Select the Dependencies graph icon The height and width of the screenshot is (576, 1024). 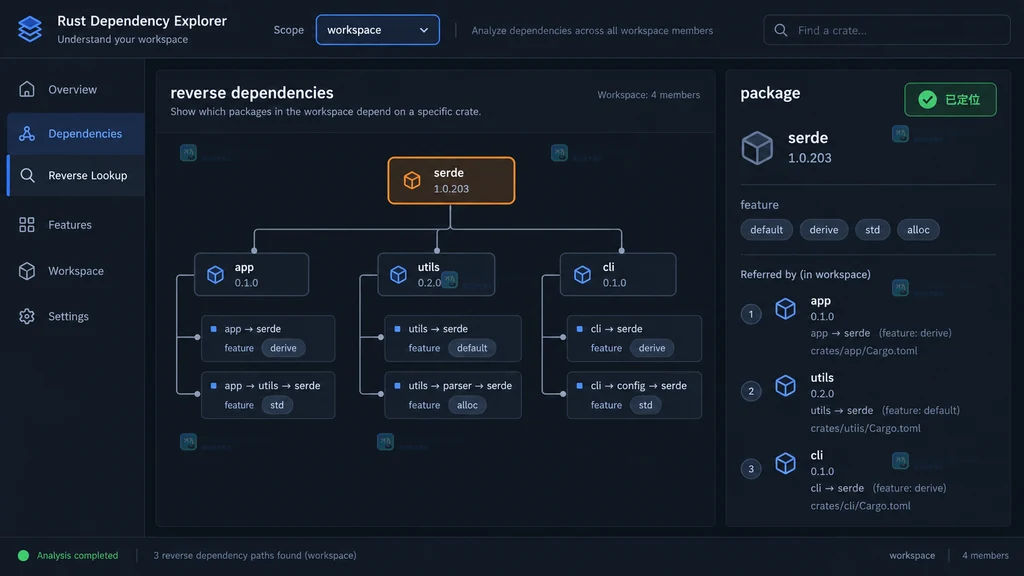pos(27,133)
